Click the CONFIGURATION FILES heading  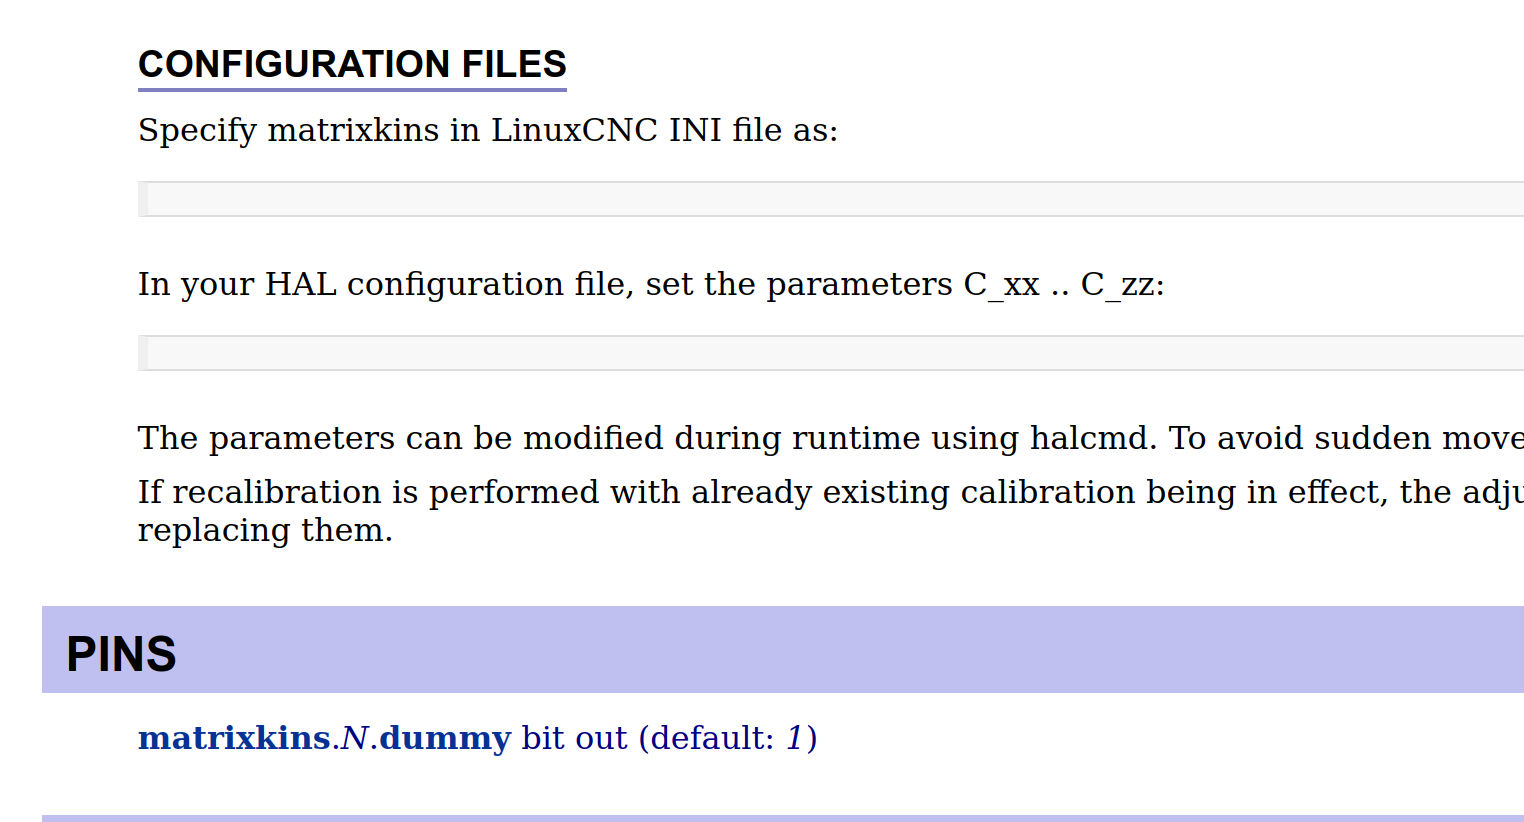pyautogui.click(x=352, y=65)
